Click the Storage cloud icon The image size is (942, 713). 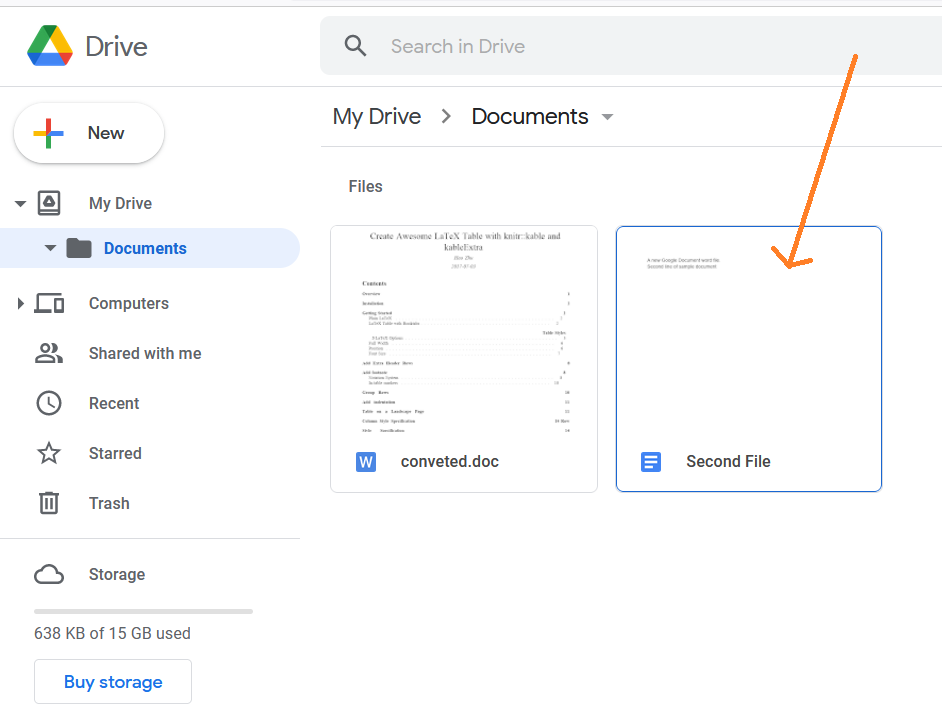[x=49, y=574]
